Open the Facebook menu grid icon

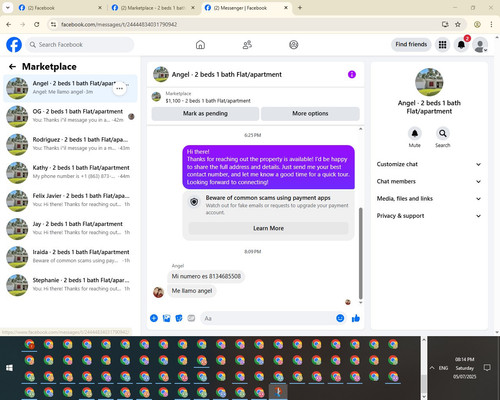coord(442,45)
